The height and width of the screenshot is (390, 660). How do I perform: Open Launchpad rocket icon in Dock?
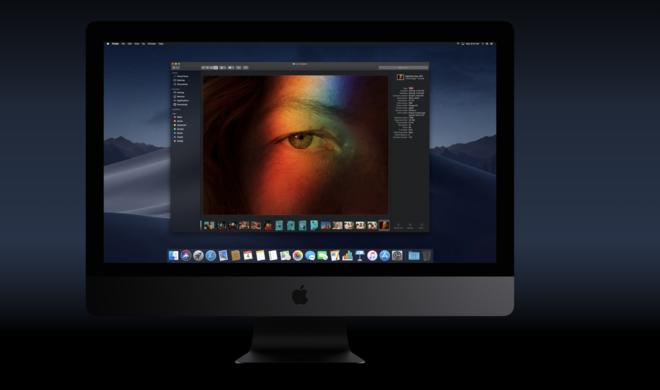click(198, 255)
